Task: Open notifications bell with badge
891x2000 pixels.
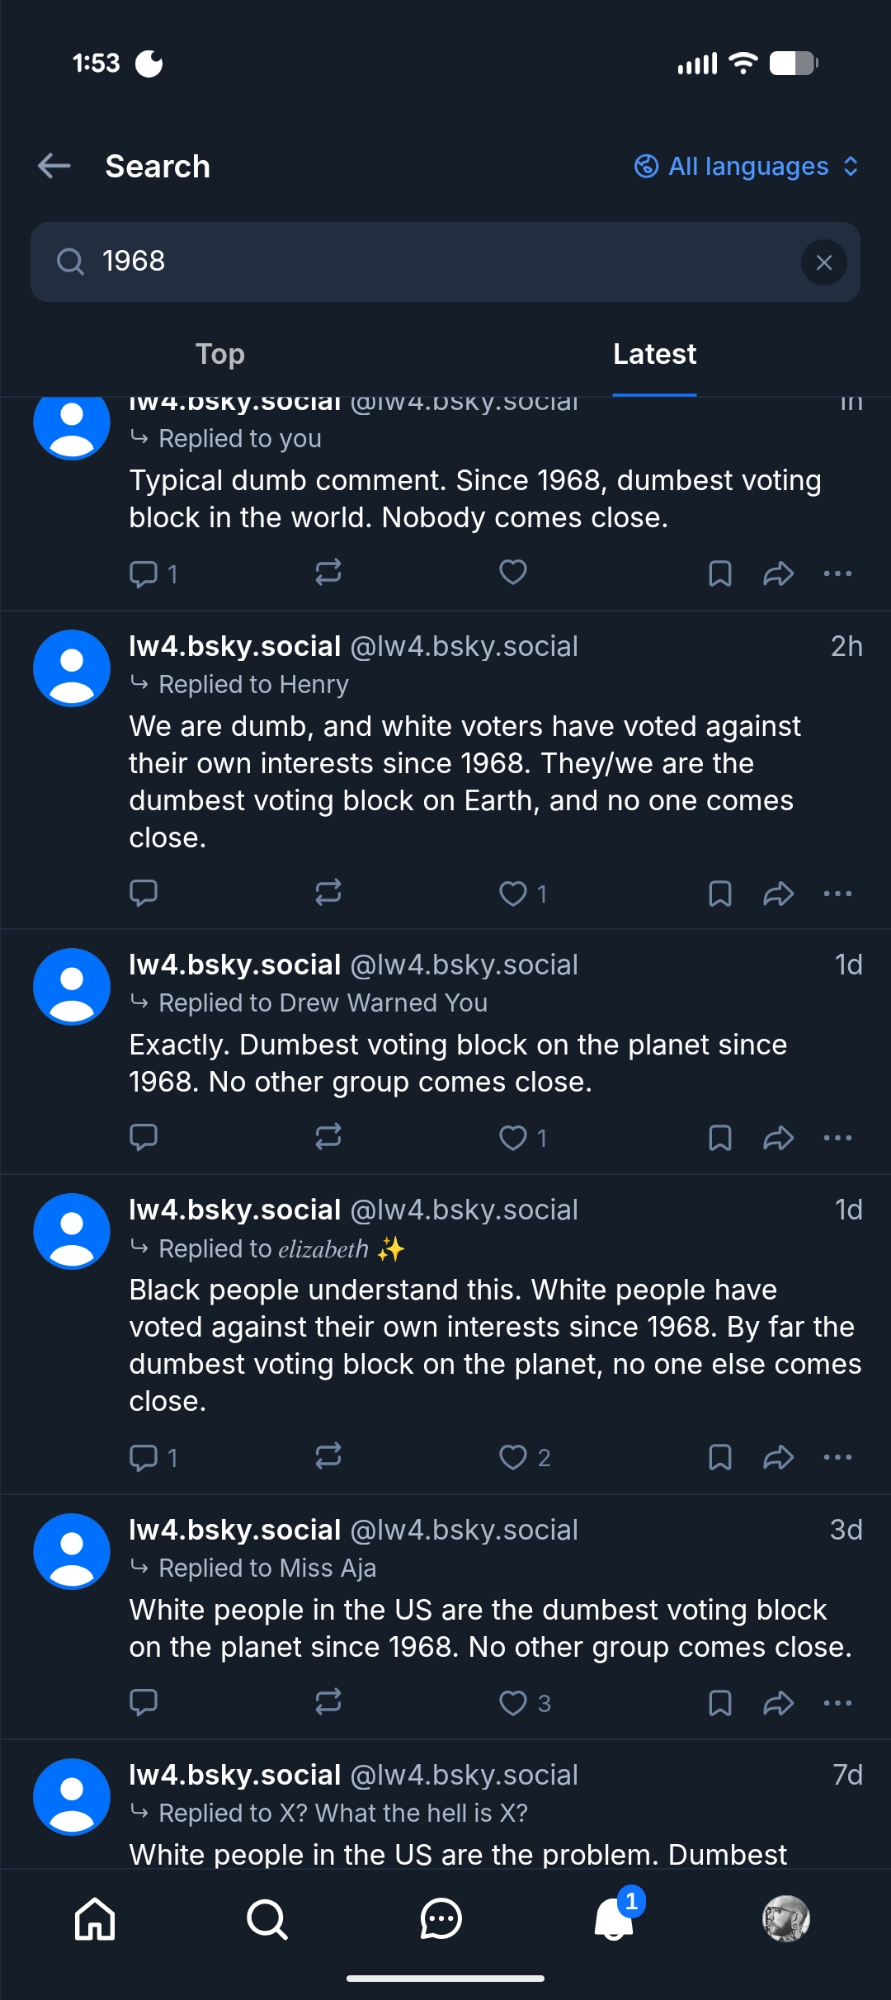Action: click(614, 1919)
